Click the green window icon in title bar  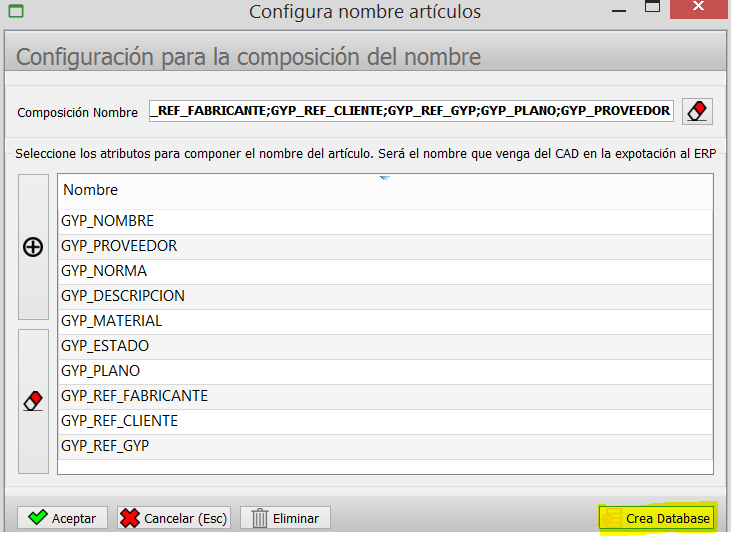point(16,11)
